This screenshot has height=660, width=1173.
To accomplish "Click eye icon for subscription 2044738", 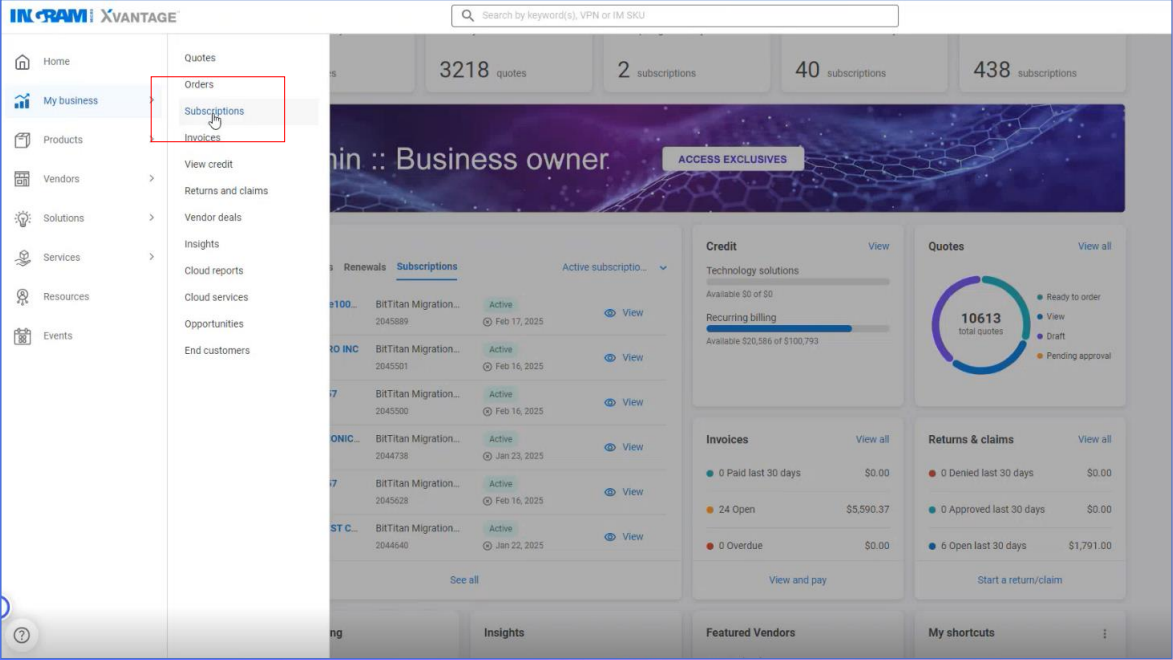I will [x=610, y=447].
